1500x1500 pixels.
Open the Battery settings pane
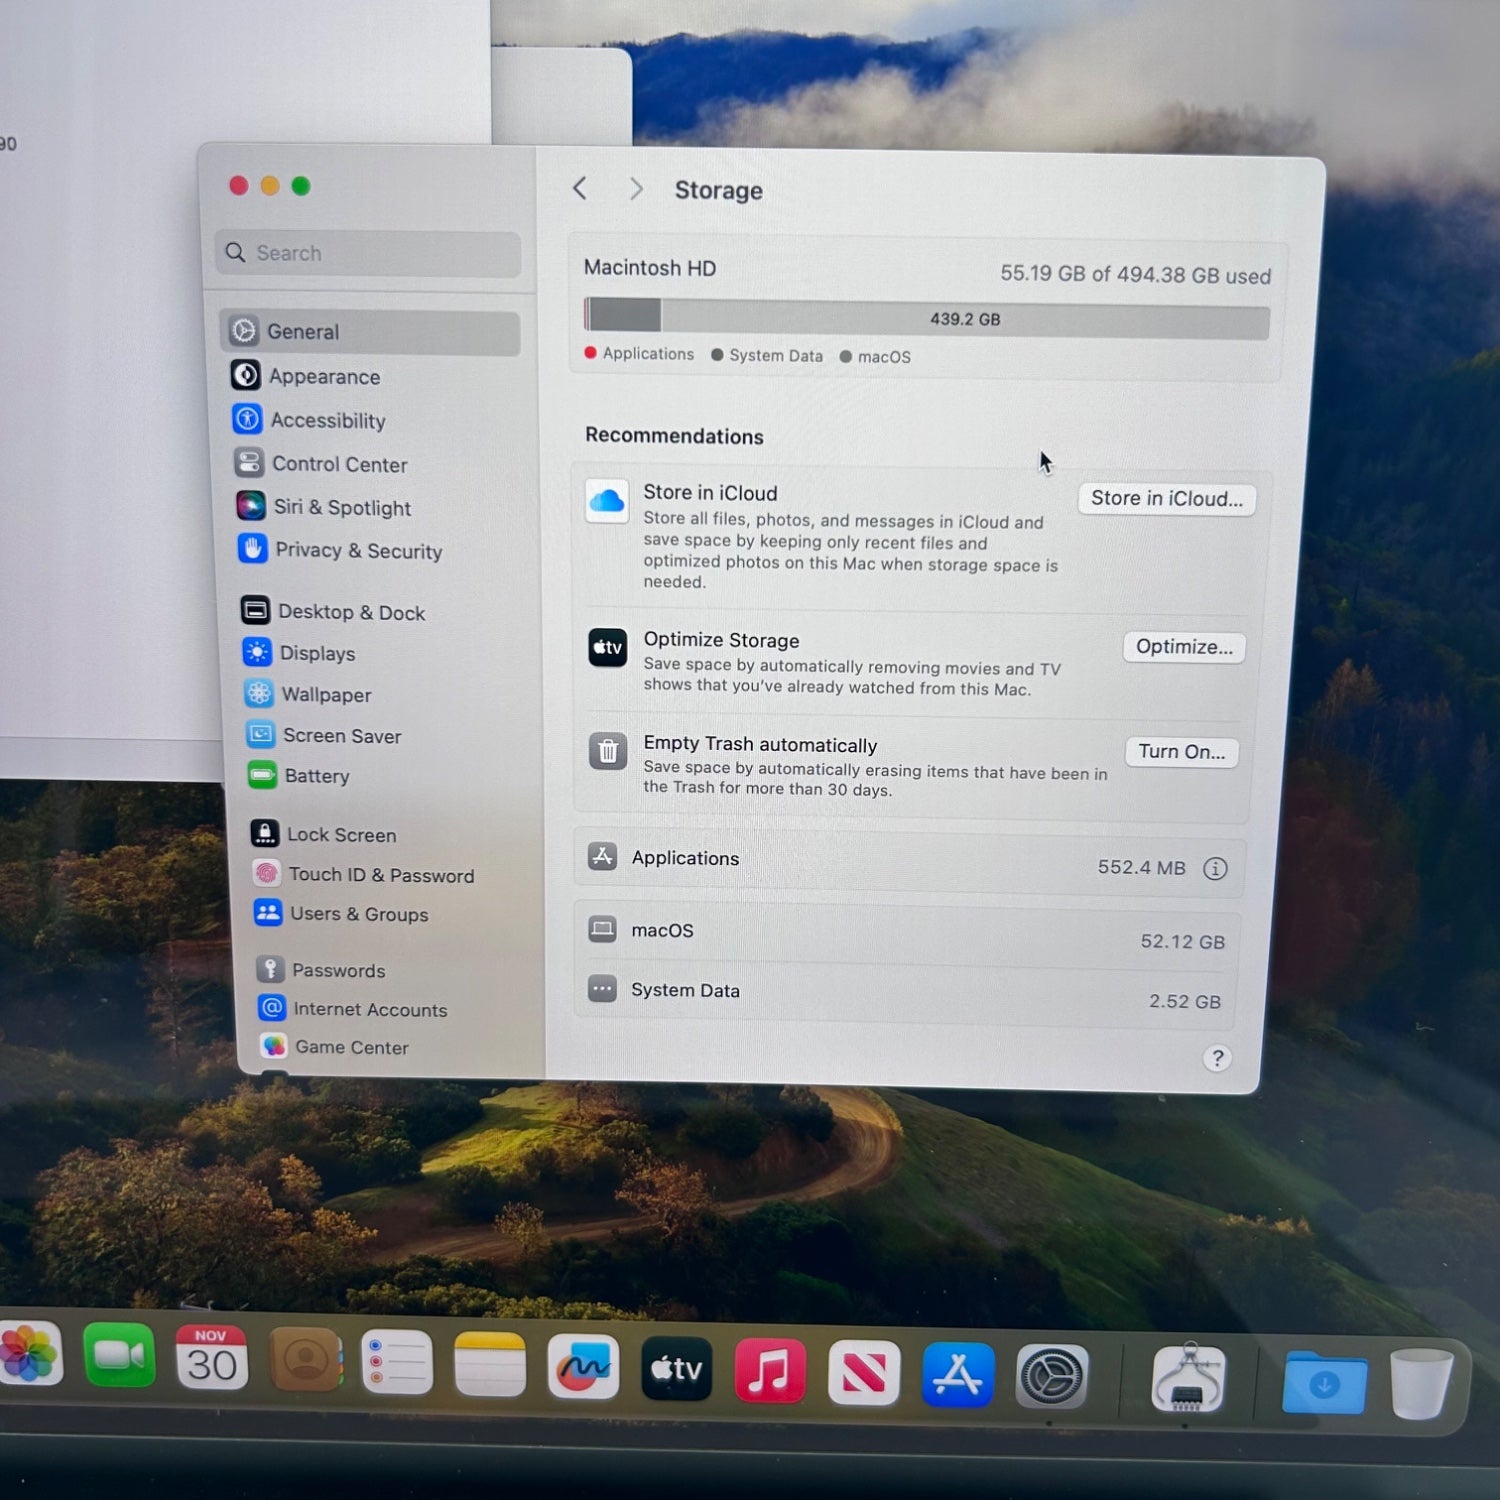pos(316,776)
